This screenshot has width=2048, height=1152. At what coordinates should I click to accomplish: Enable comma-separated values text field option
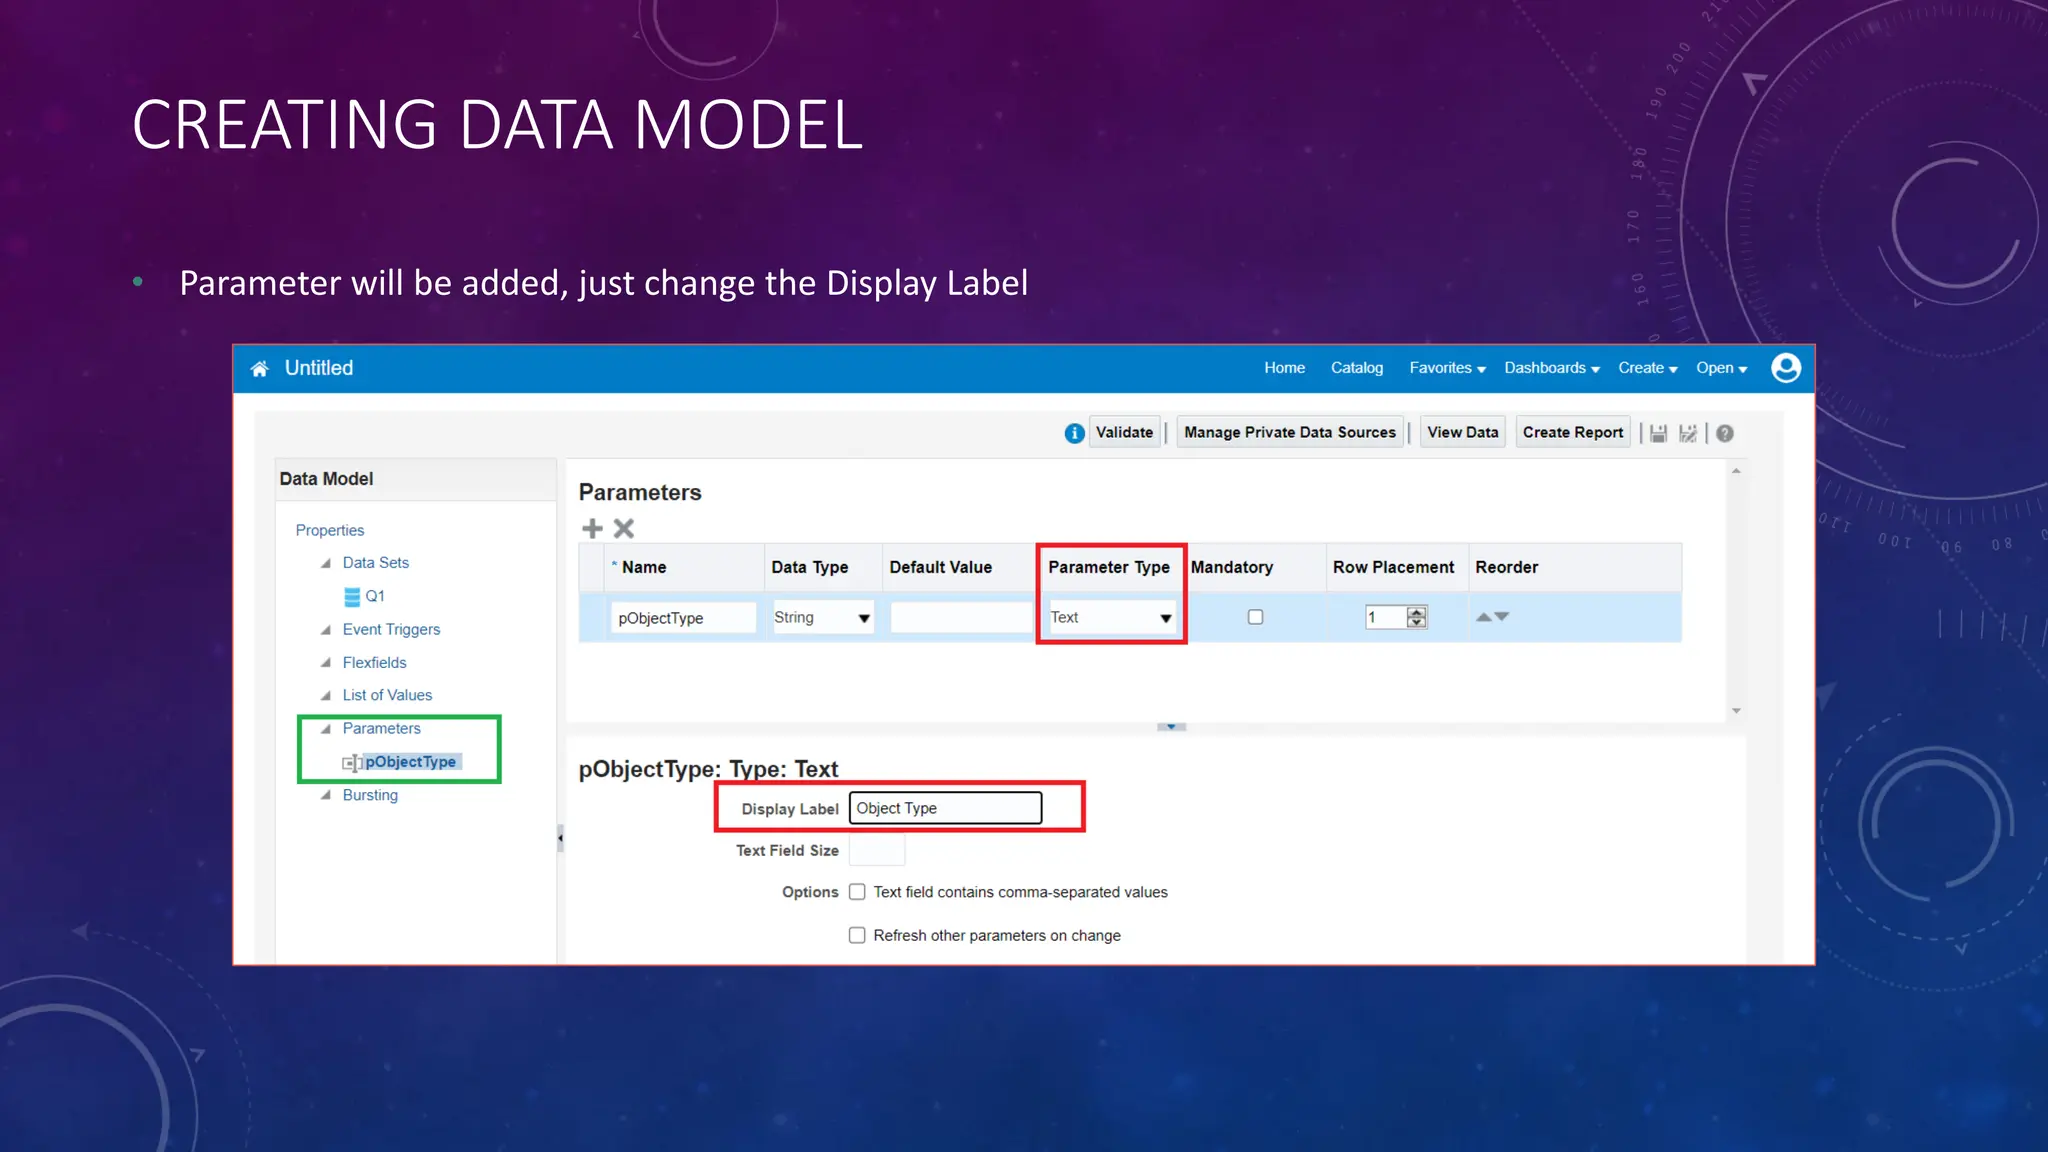point(857,892)
